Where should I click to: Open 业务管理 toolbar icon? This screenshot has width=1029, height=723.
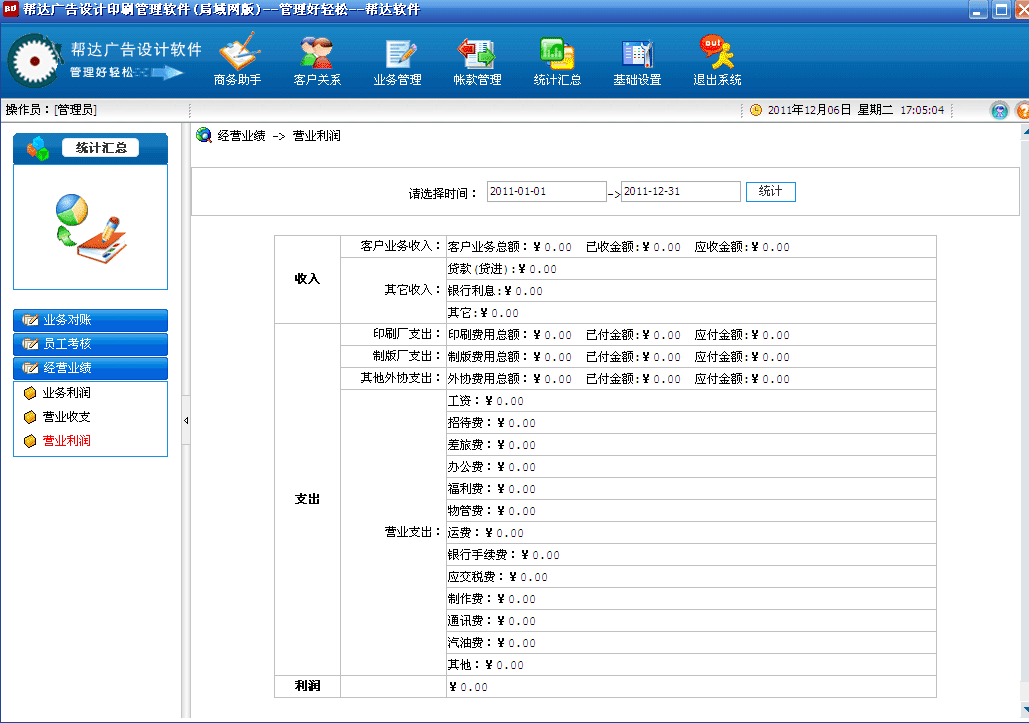(x=397, y=60)
